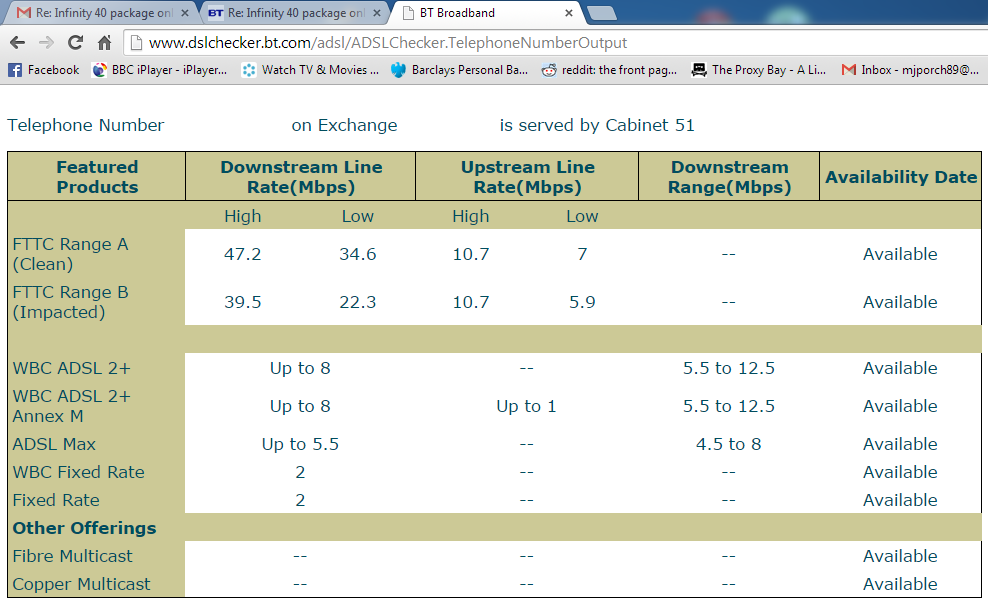The height and width of the screenshot is (604, 988).
Task: Select the ADSL Max row label
Action: point(54,445)
